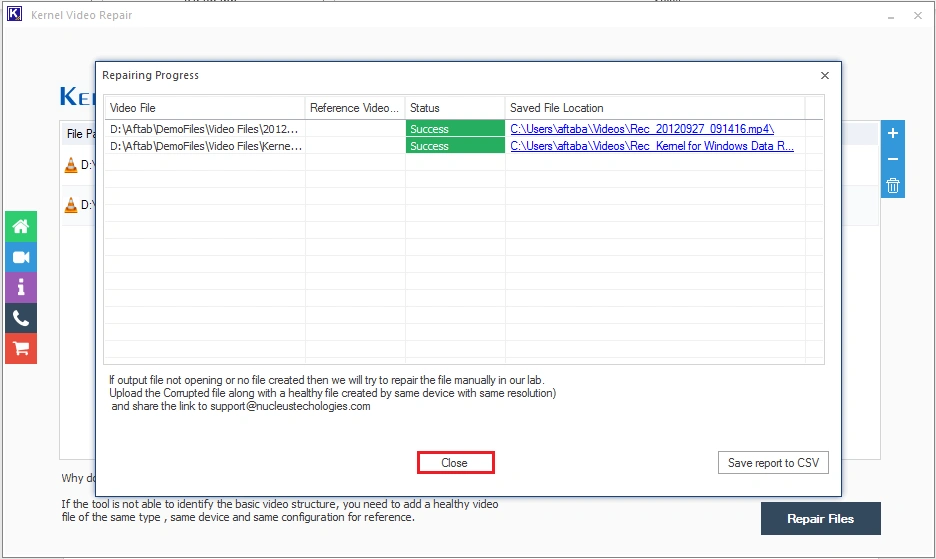This screenshot has height=559, width=936.
Task: Save report to CSV
Action: pyautogui.click(x=773, y=463)
